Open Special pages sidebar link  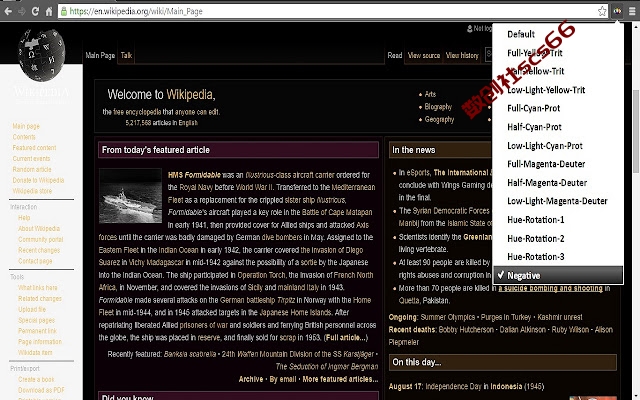click(36, 320)
